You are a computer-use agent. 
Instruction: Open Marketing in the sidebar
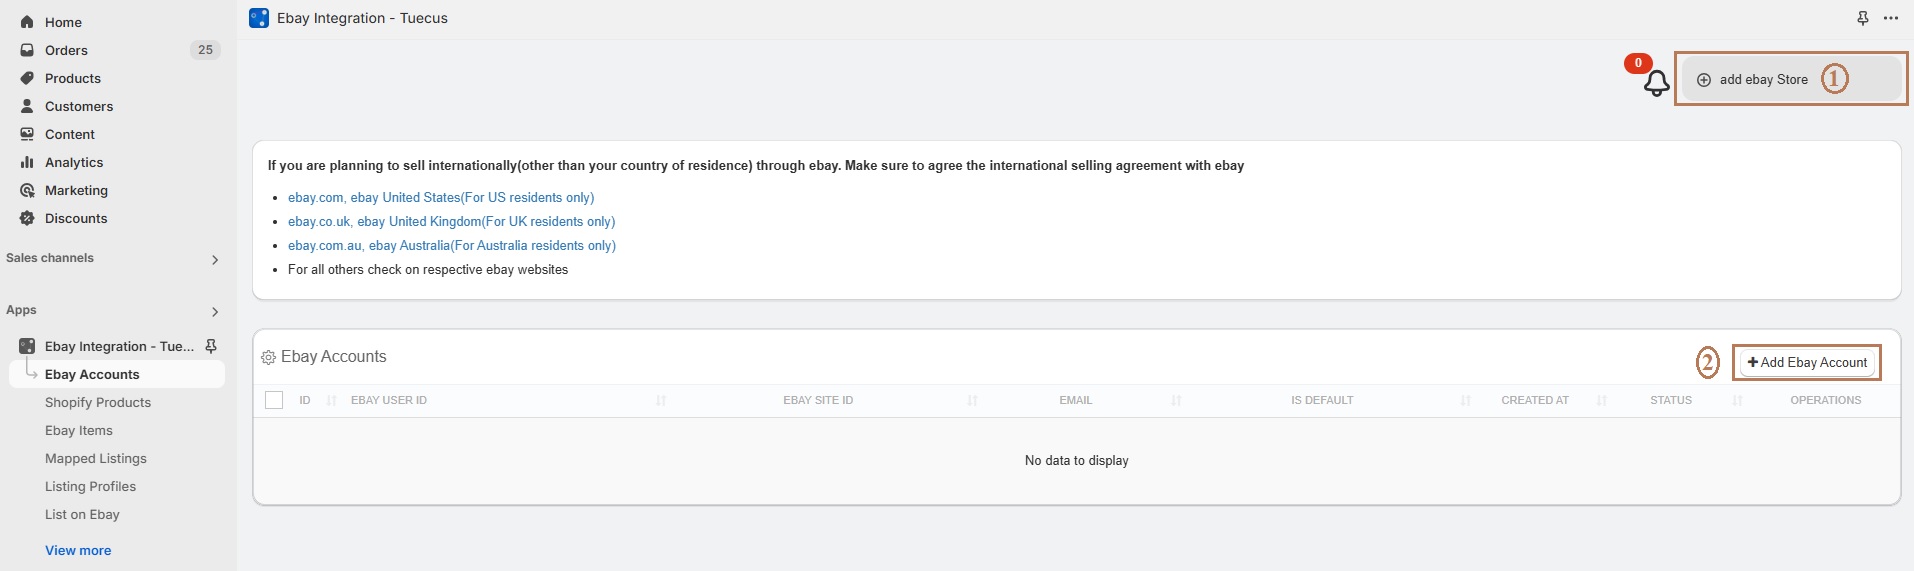click(76, 190)
